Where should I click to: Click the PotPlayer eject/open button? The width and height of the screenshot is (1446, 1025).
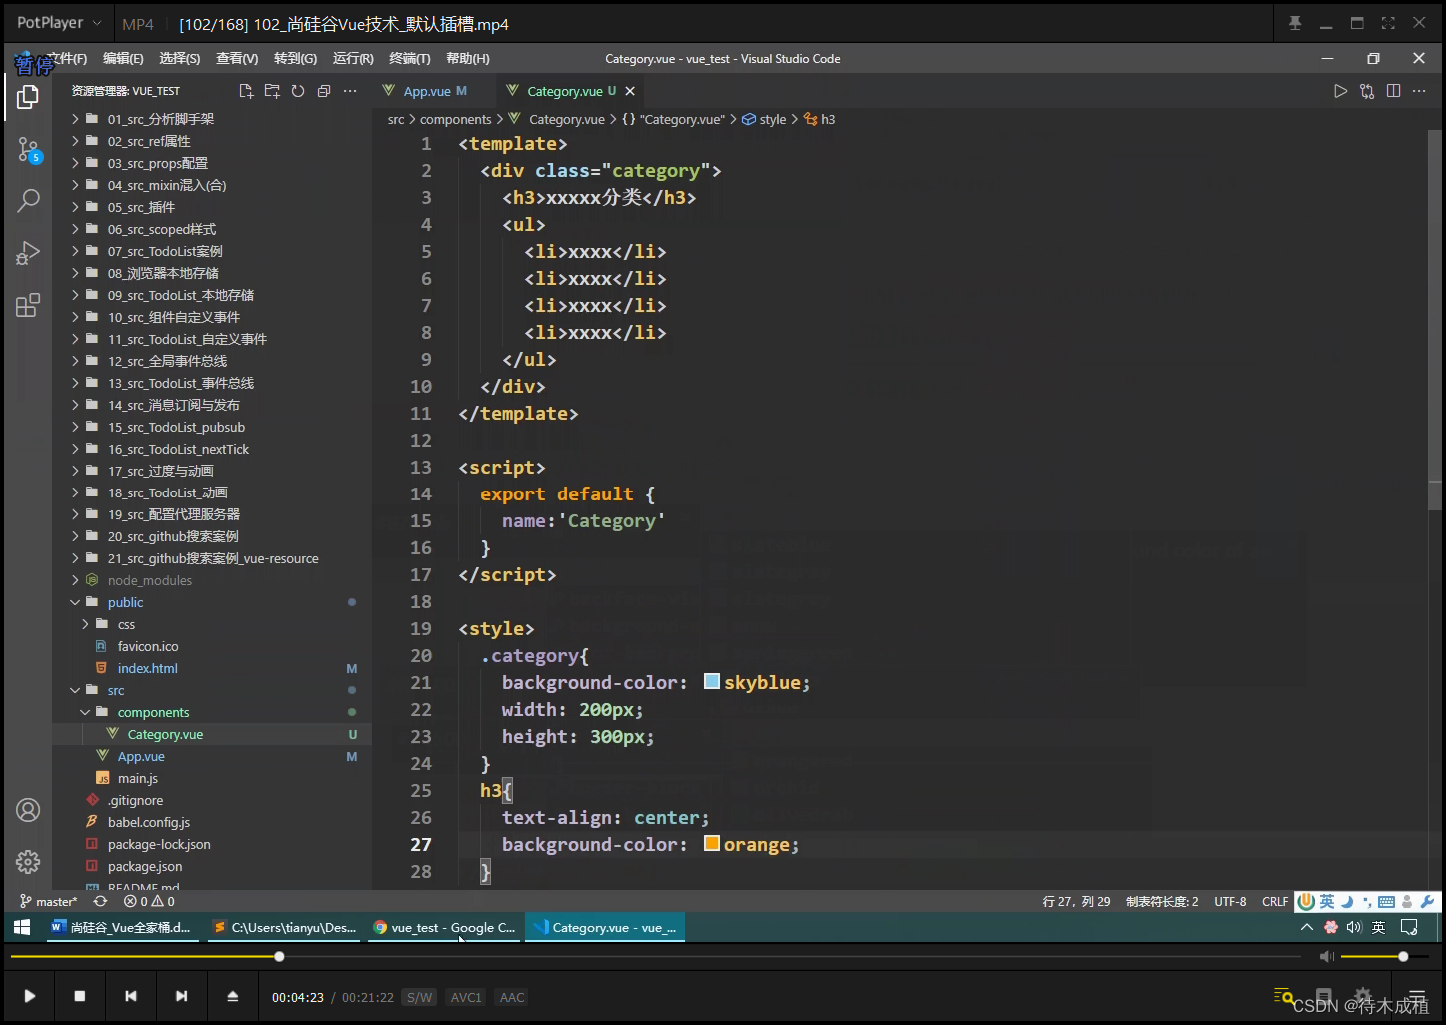232,996
